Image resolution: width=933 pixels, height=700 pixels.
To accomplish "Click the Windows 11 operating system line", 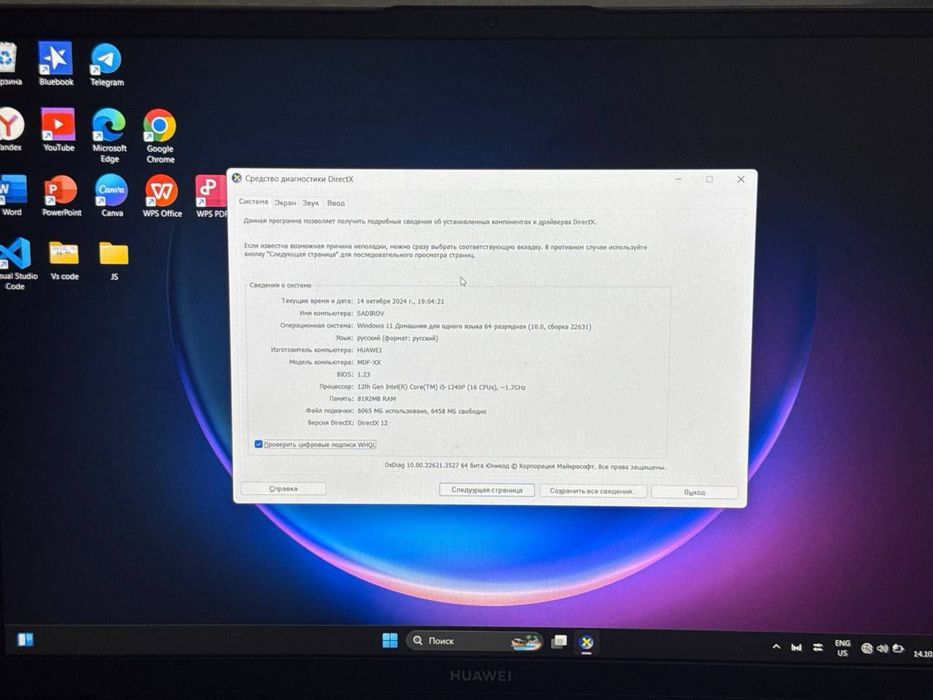I will point(474,326).
